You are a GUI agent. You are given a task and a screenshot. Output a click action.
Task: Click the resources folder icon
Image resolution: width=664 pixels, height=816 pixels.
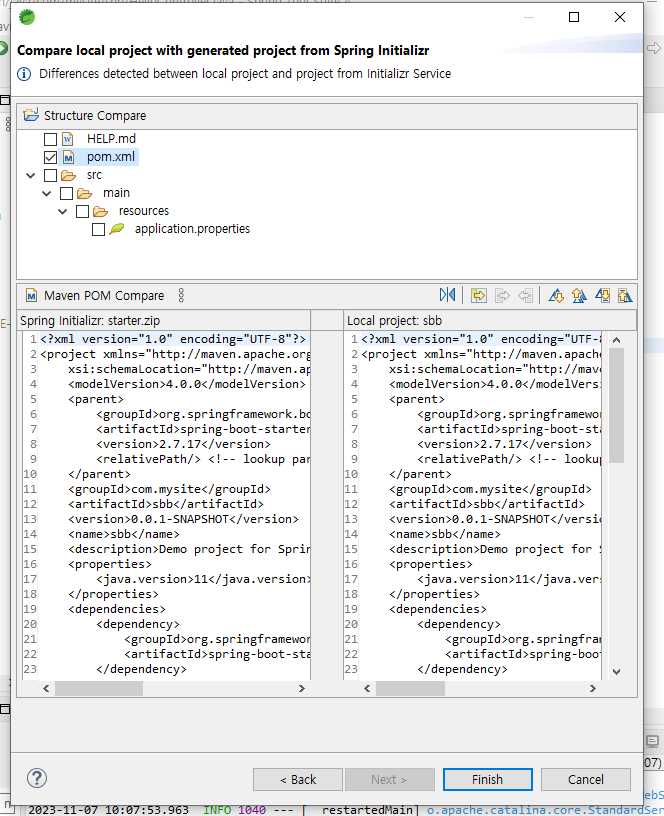tap(100, 211)
